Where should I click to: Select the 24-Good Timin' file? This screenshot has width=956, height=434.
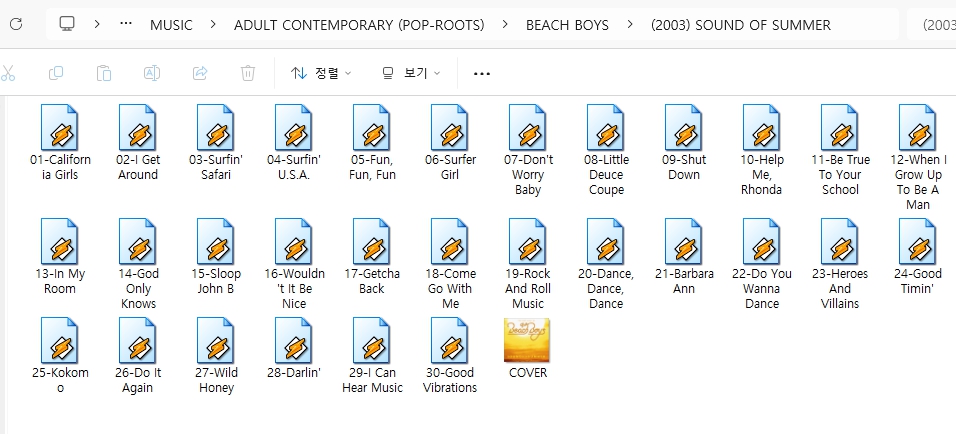pyautogui.click(x=918, y=257)
